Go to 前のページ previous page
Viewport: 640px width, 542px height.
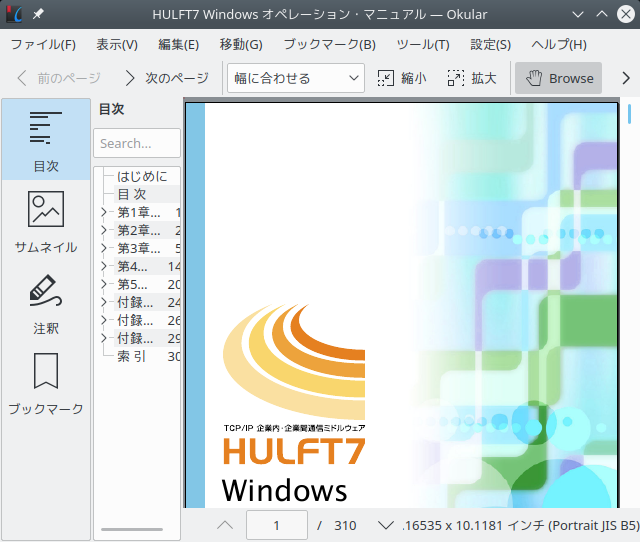click(59, 78)
